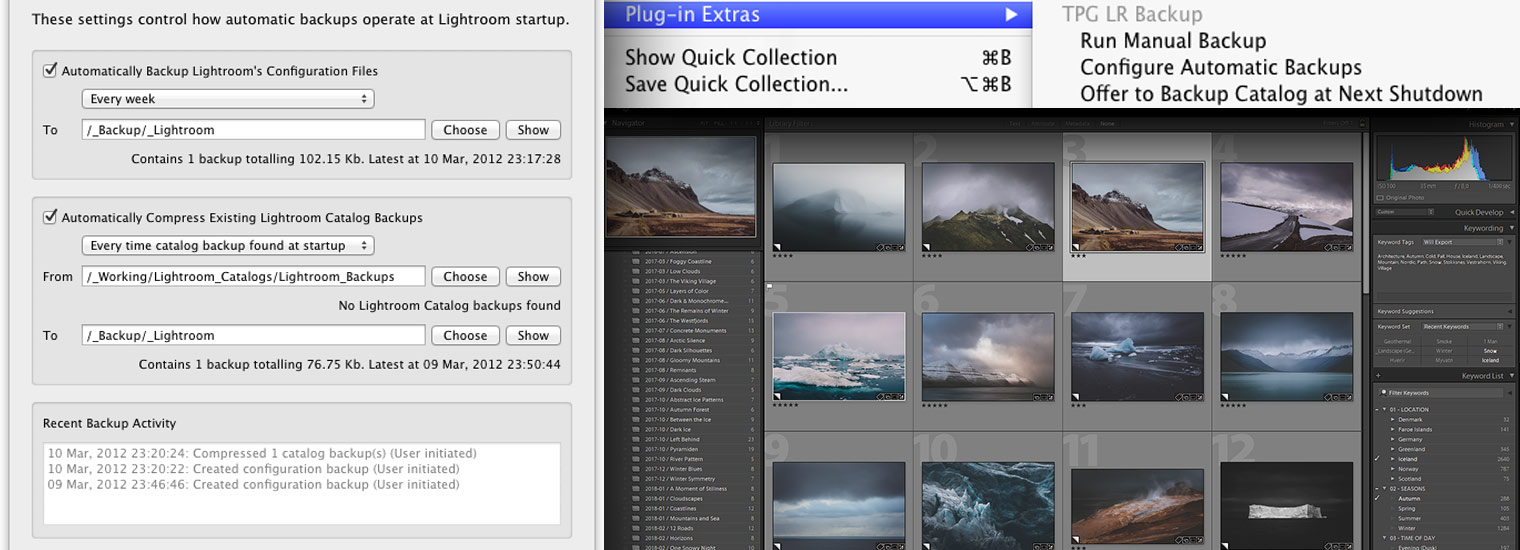This screenshot has height=550, width=1520.
Task: Click the Plug-in Extras submenu arrow
Action: coord(1011,15)
